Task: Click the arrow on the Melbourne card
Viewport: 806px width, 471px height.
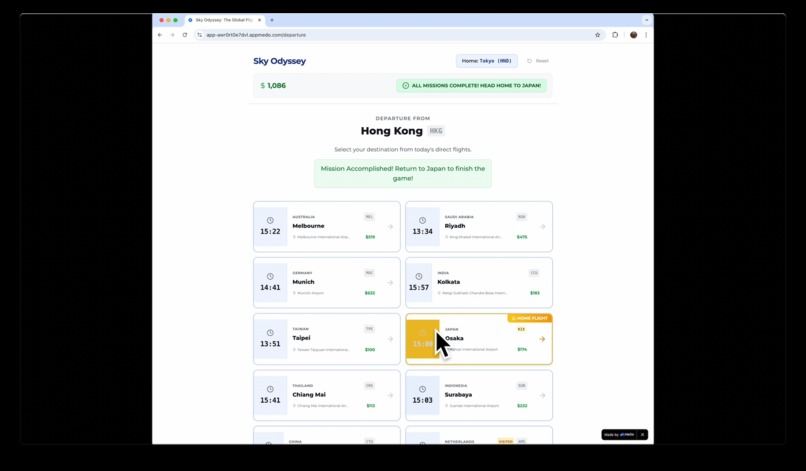Action: click(390, 226)
